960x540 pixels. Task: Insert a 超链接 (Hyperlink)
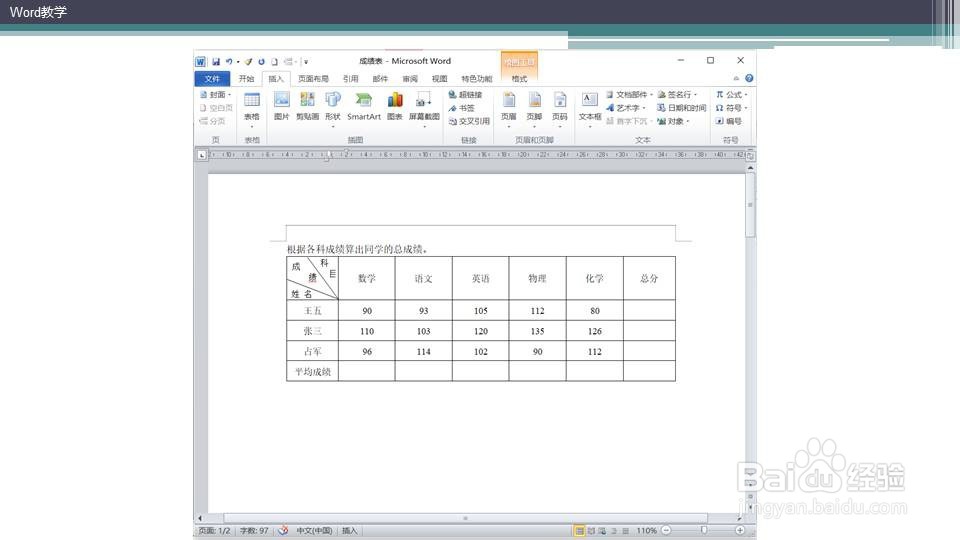tap(465, 95)
